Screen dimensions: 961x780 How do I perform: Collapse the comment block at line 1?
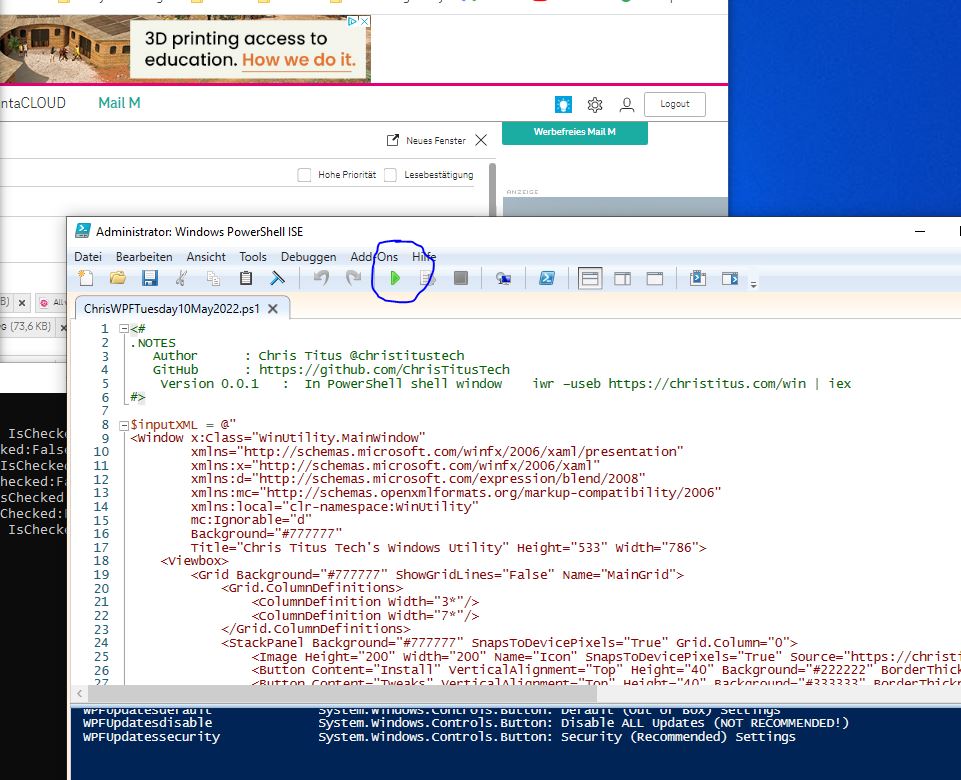tap(124, 329)
